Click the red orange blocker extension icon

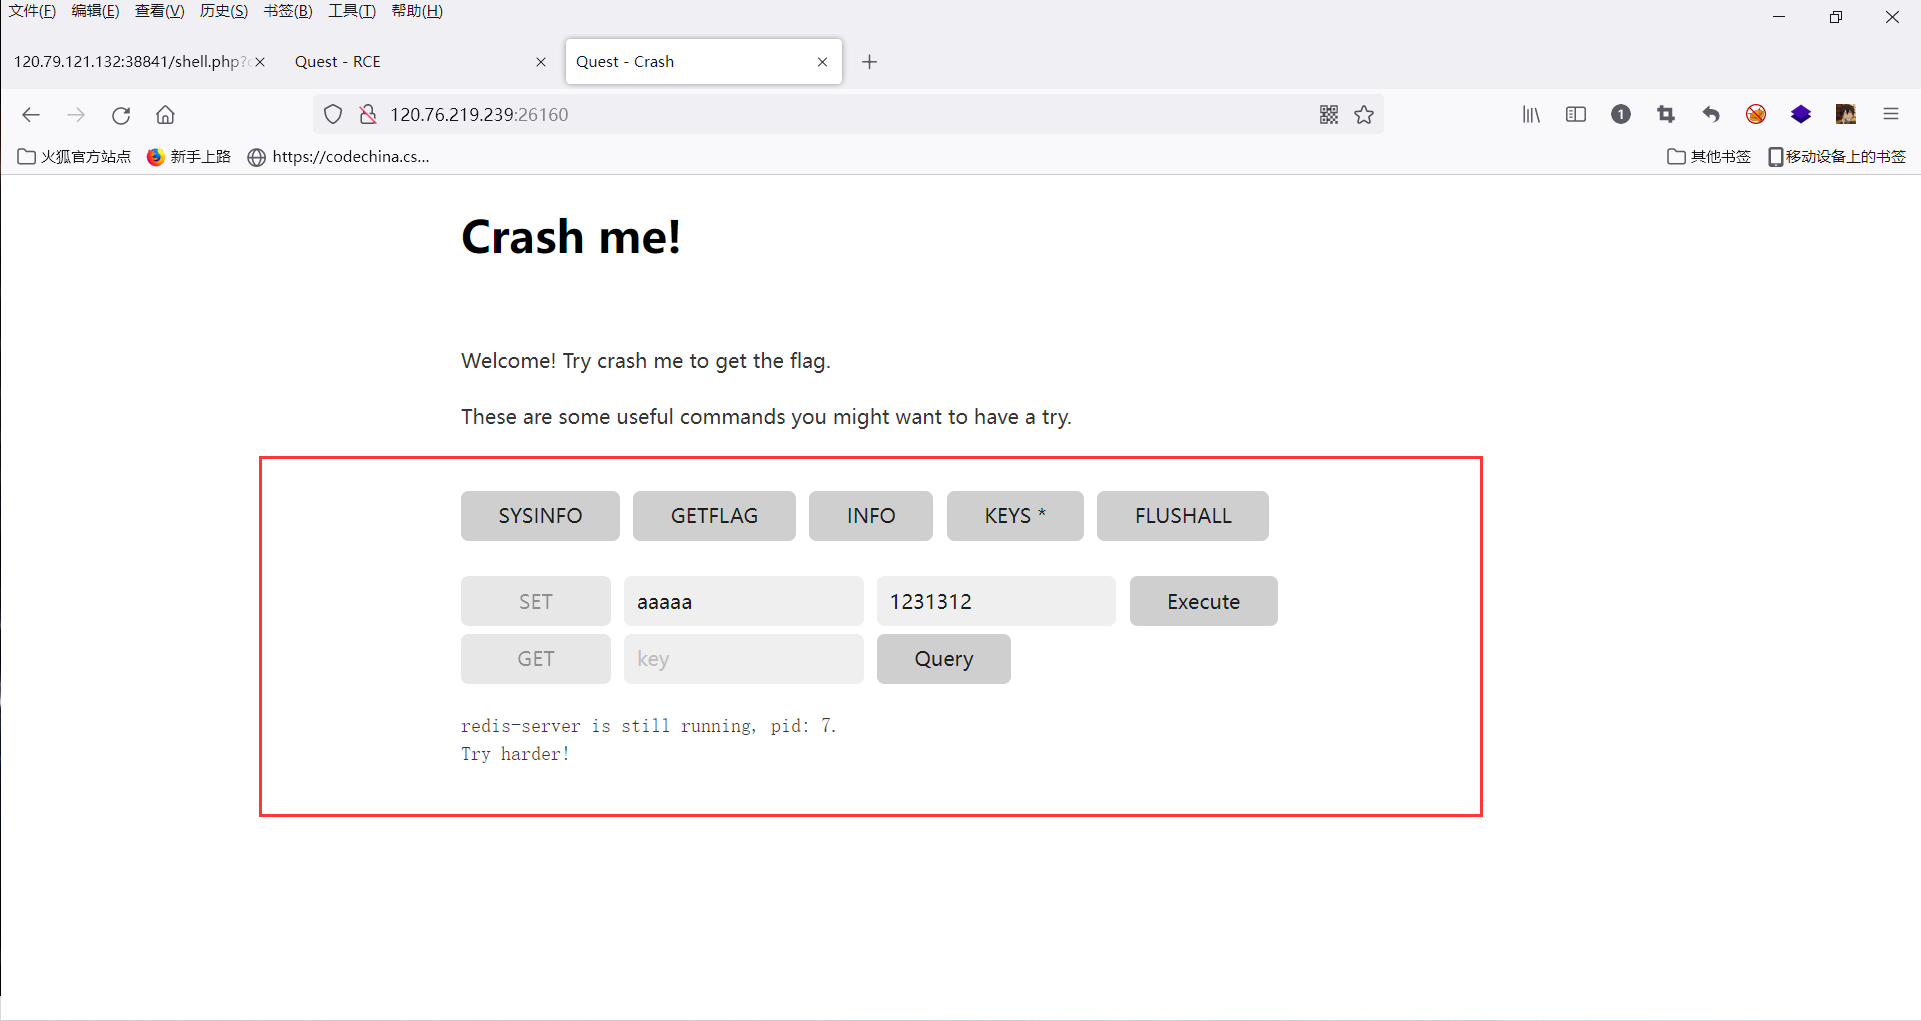click(x=1756, y=115)
